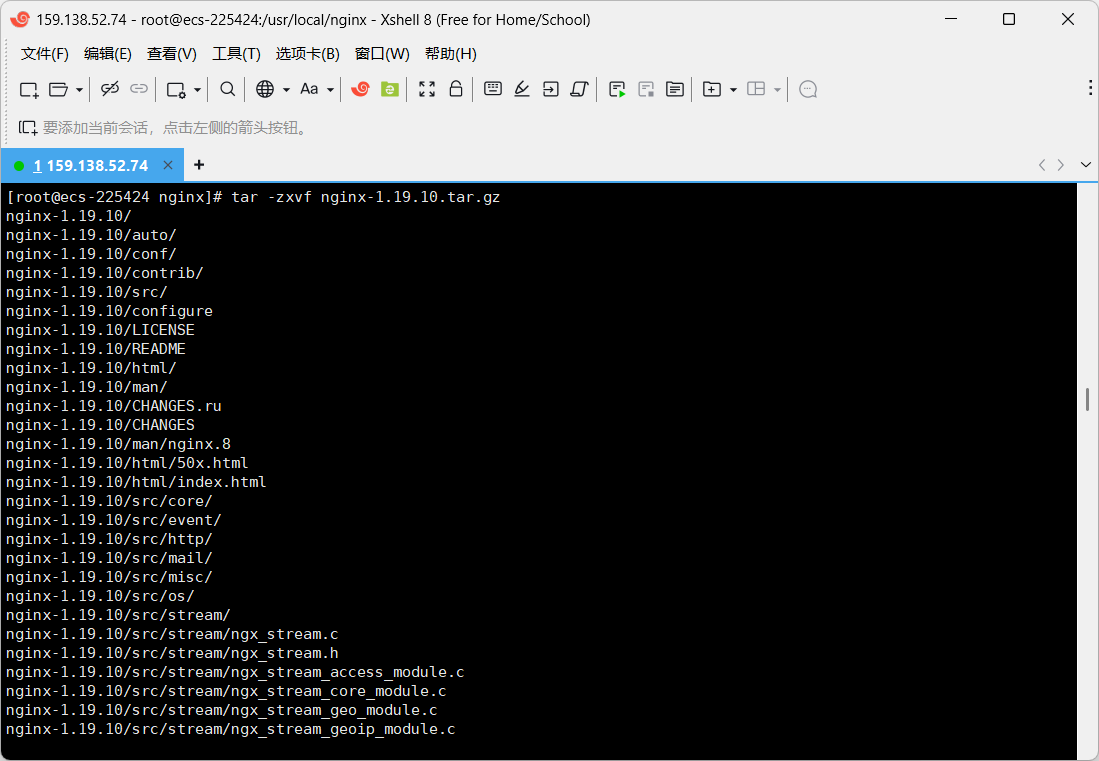Screen dimensions: 1099x761
Task: Click the send-to-session arrow icon
Action: 551,89
